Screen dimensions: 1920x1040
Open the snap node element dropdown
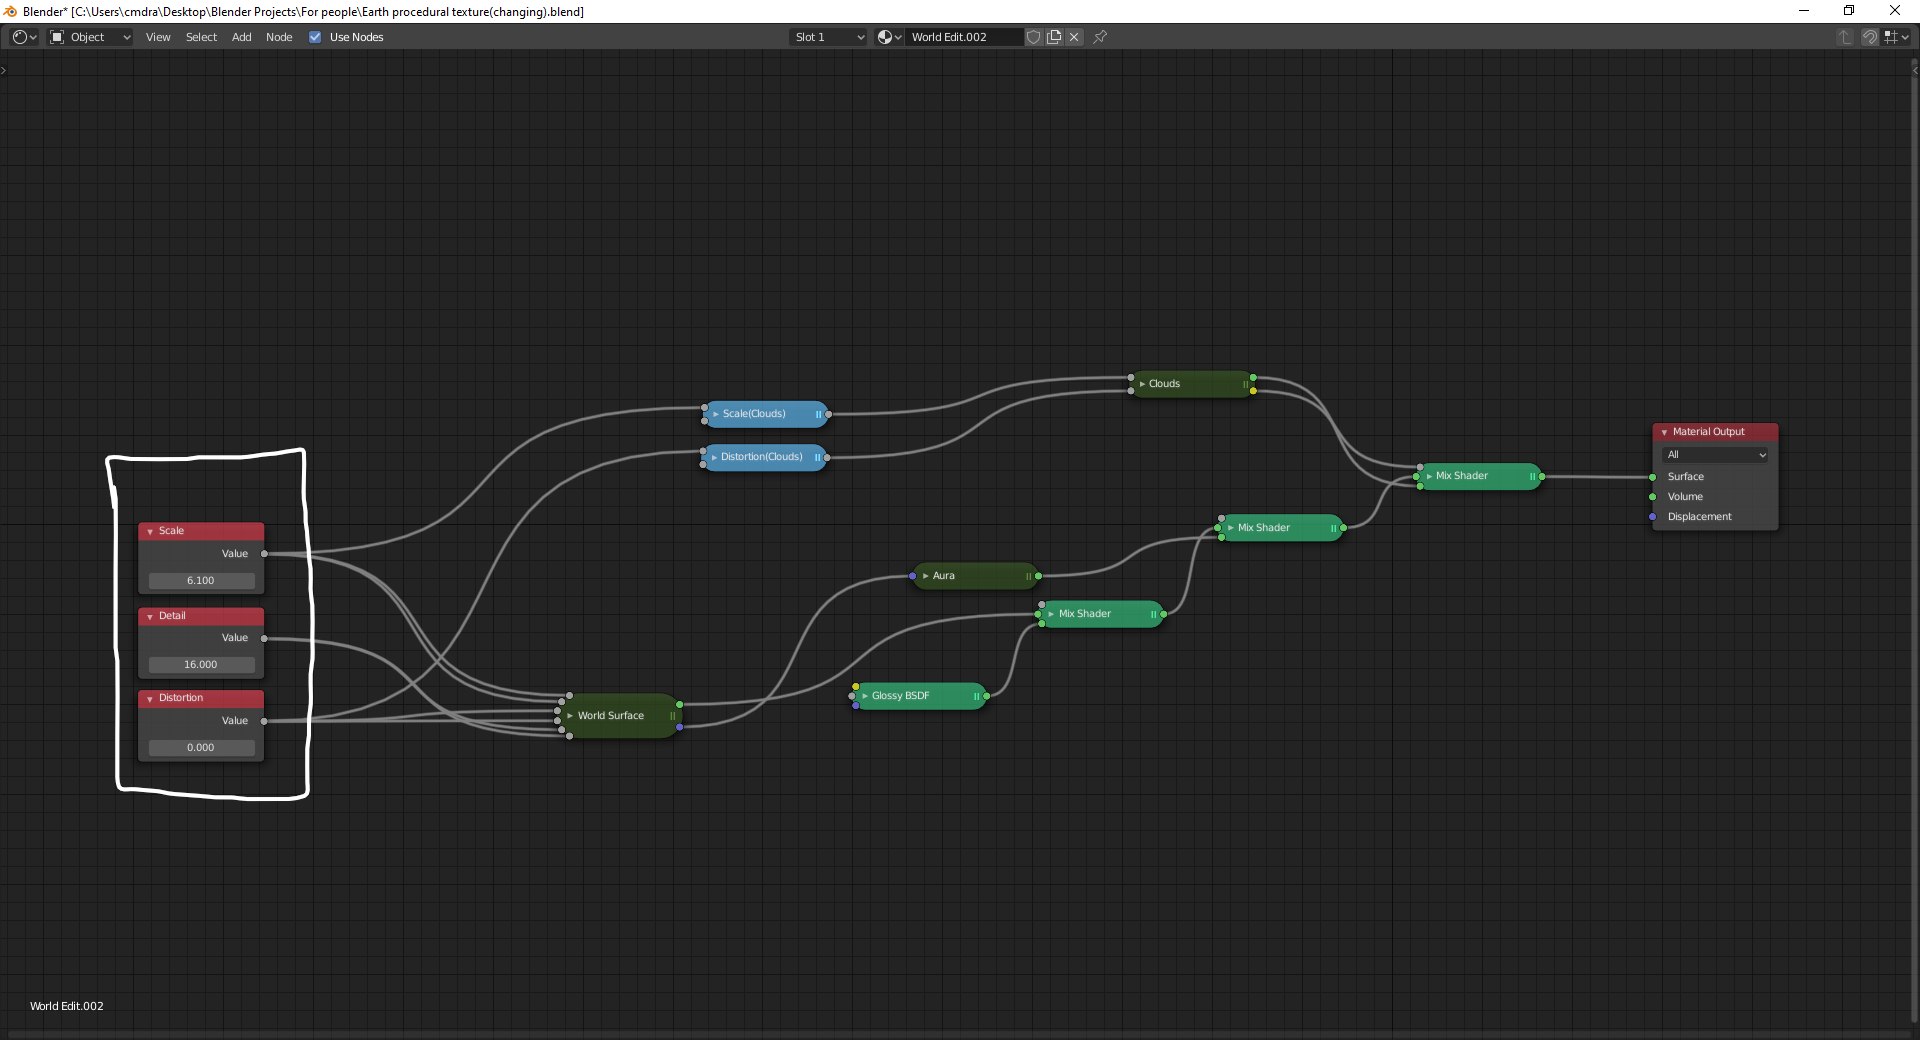[1897, 37]
